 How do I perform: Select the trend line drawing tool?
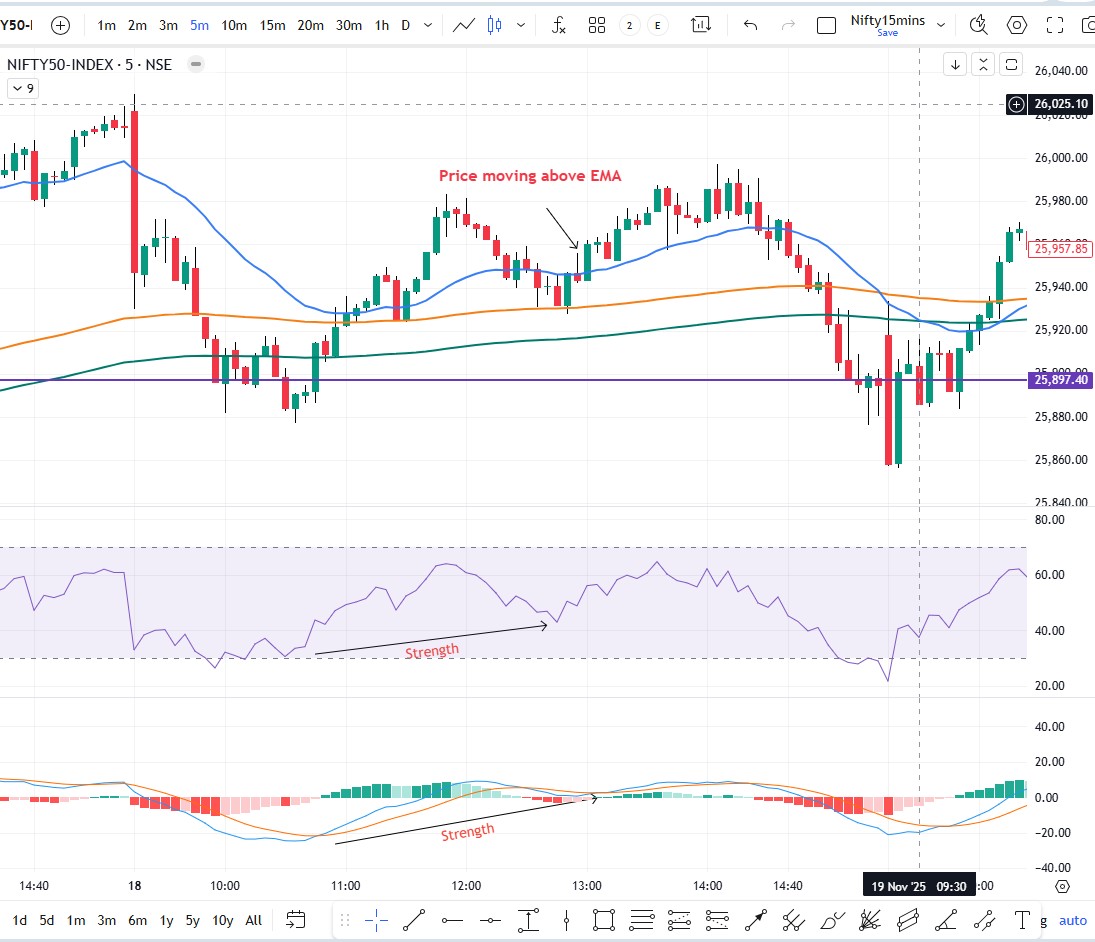click(414, 920)
